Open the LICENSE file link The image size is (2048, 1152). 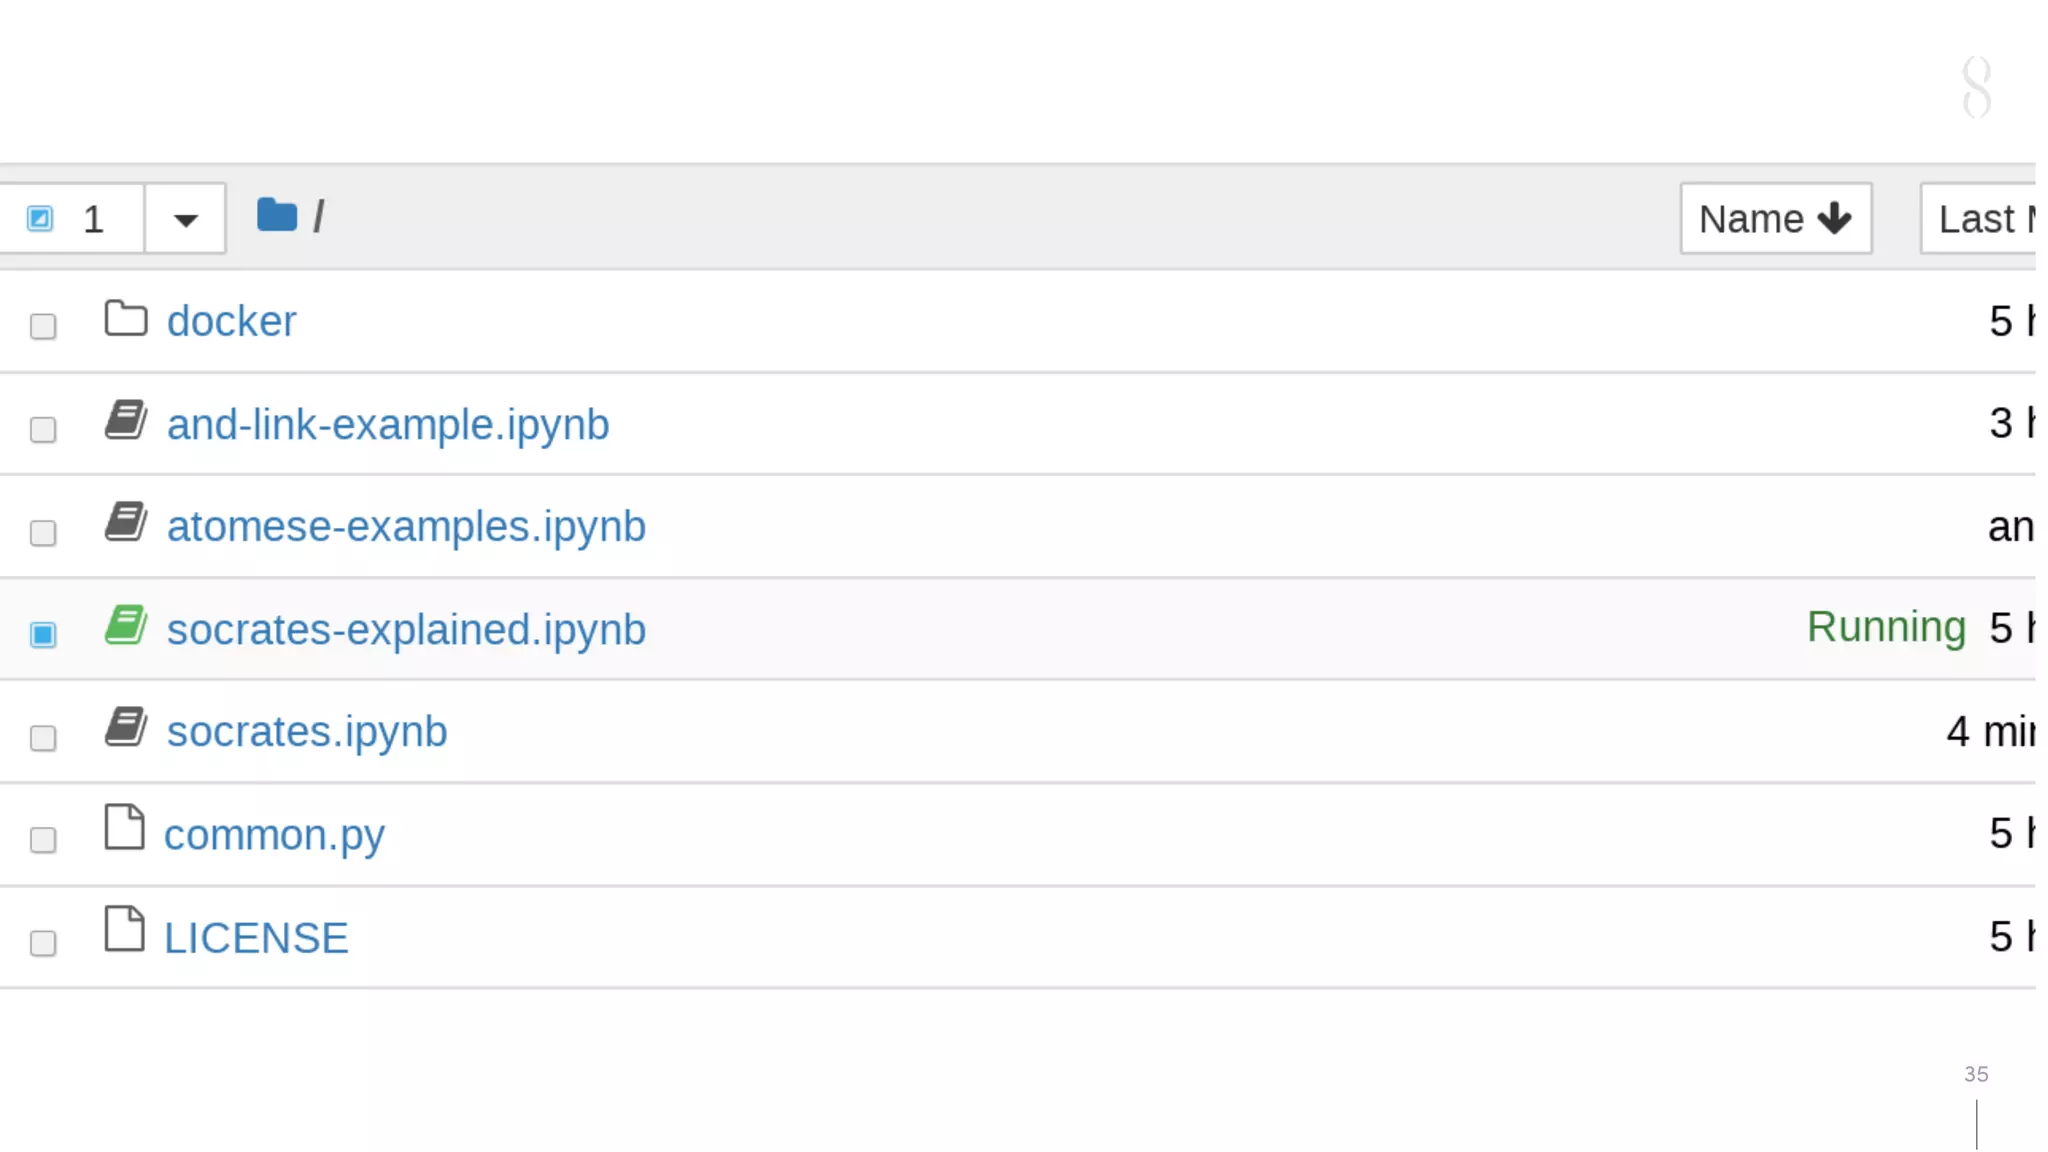256,939
